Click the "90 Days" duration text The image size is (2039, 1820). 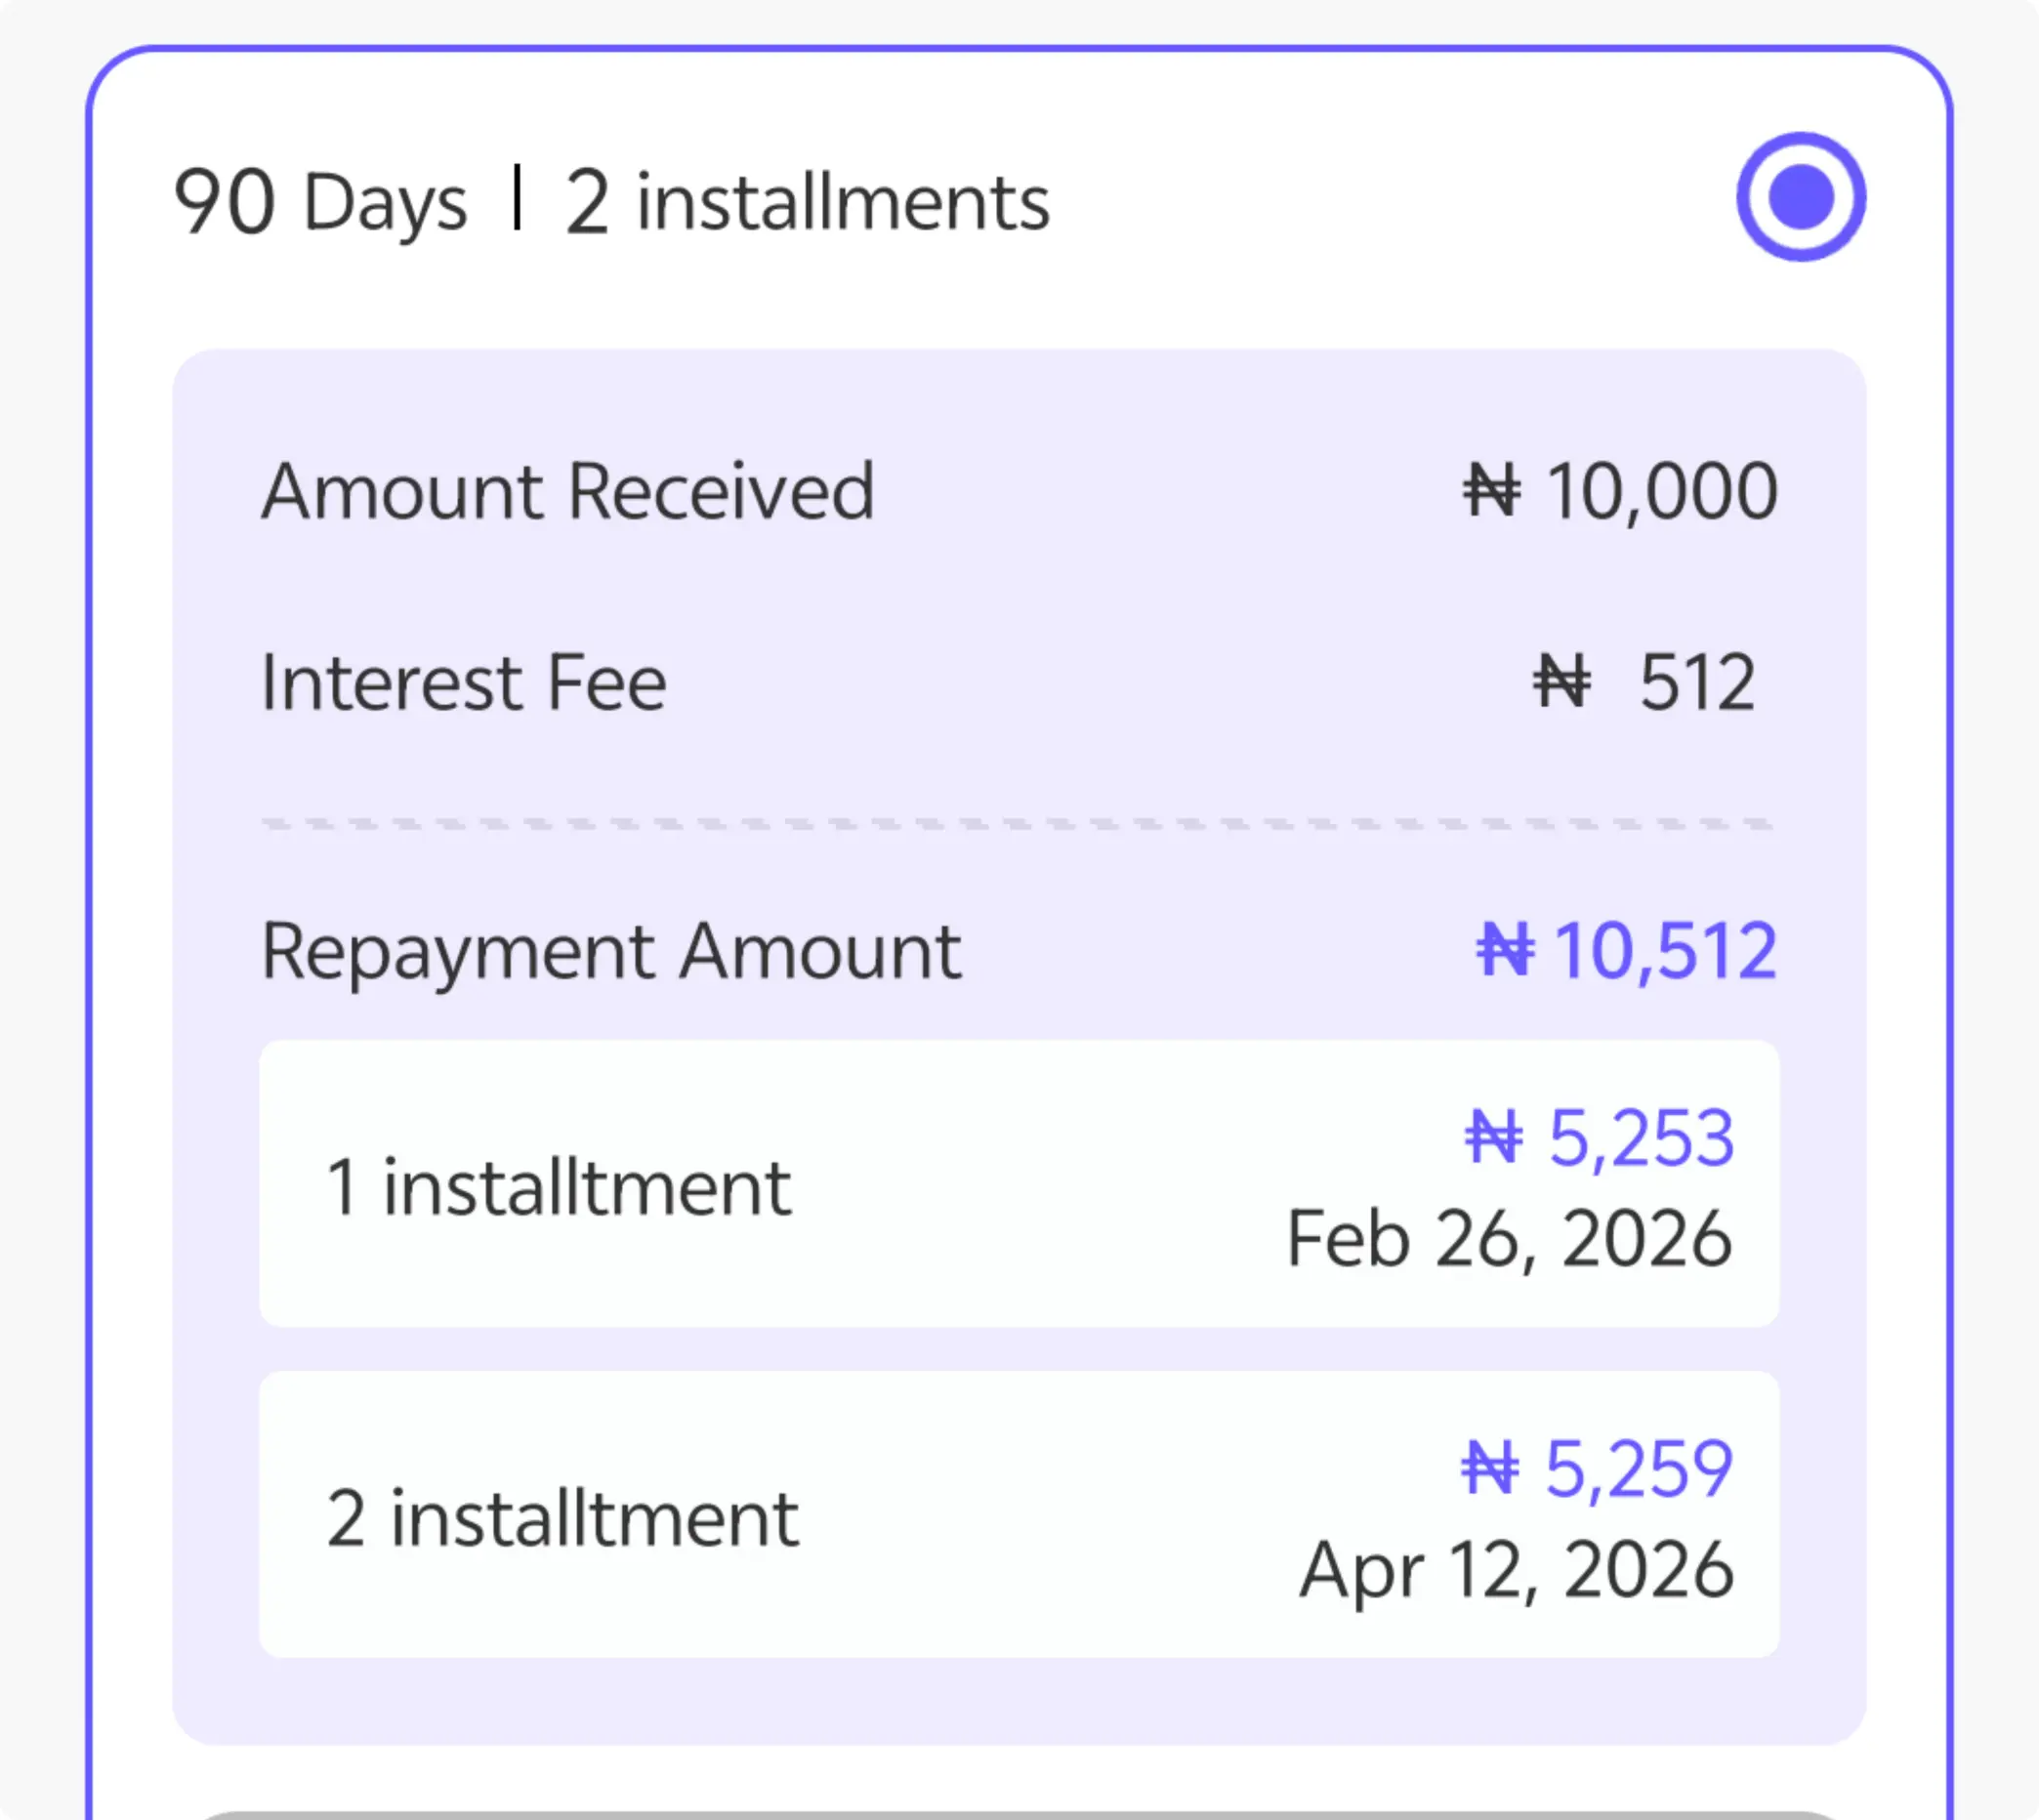[320, 203]
